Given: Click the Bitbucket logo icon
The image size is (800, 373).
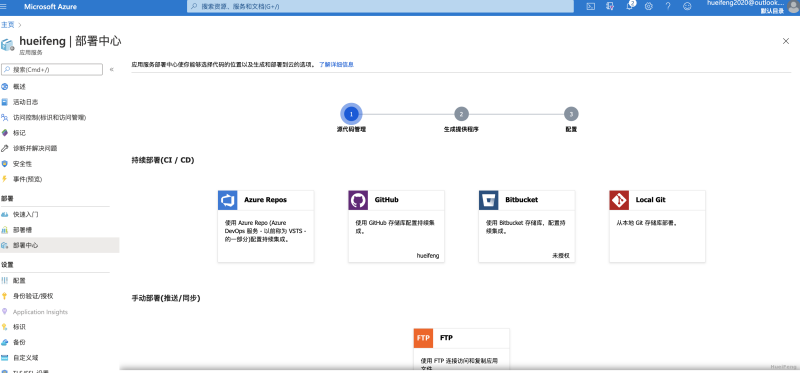Looking at the screenshot, I should 488,200.
